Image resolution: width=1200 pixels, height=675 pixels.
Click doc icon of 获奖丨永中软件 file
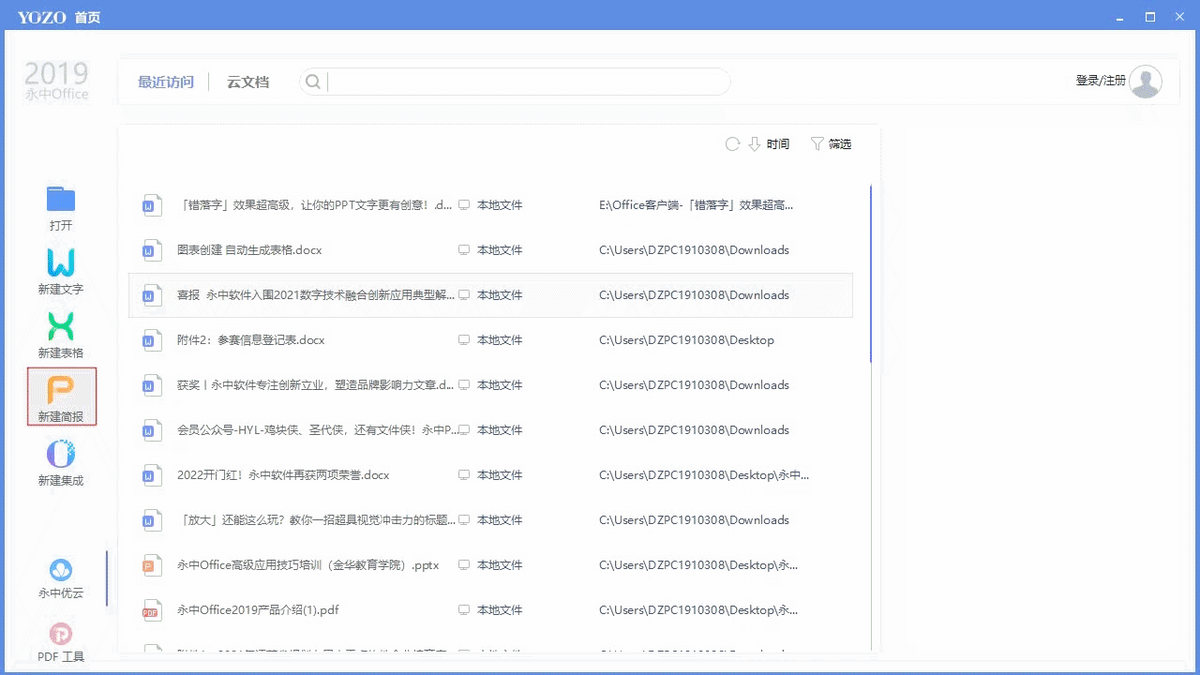[x=151, y=385]
